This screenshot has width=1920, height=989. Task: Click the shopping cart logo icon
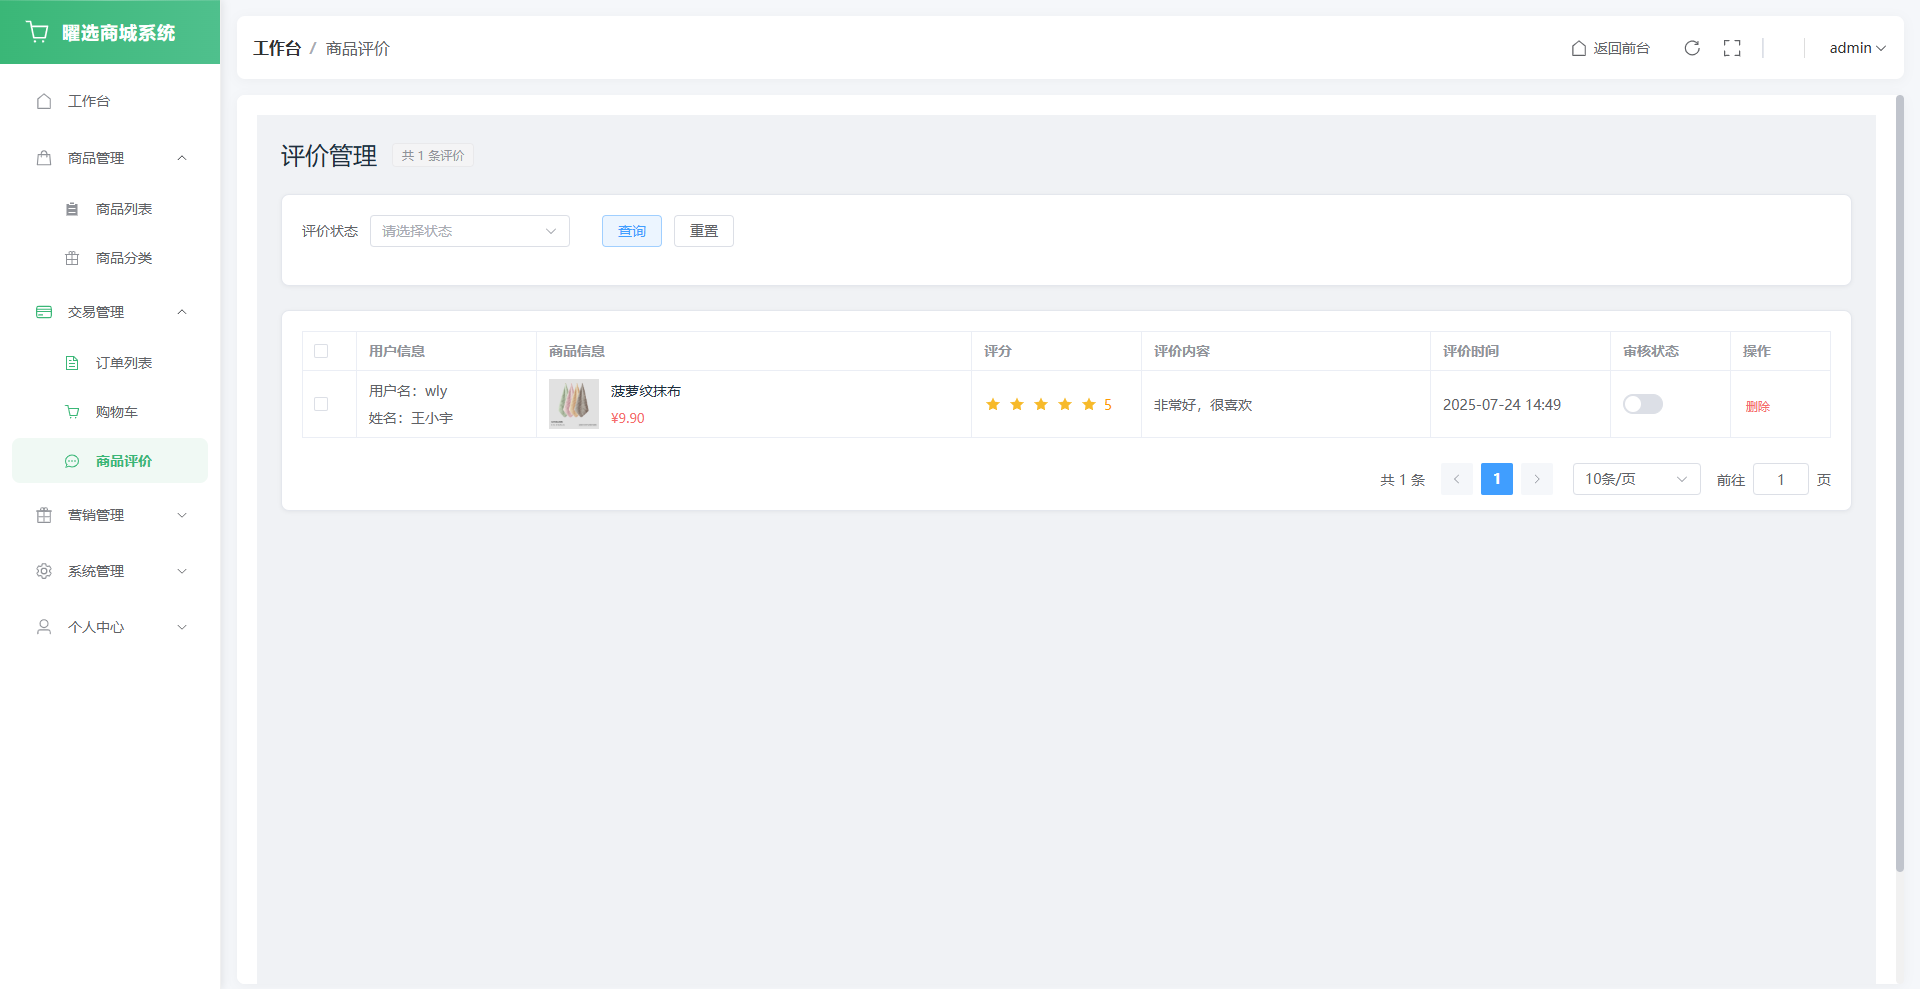(x=38, y=32)
